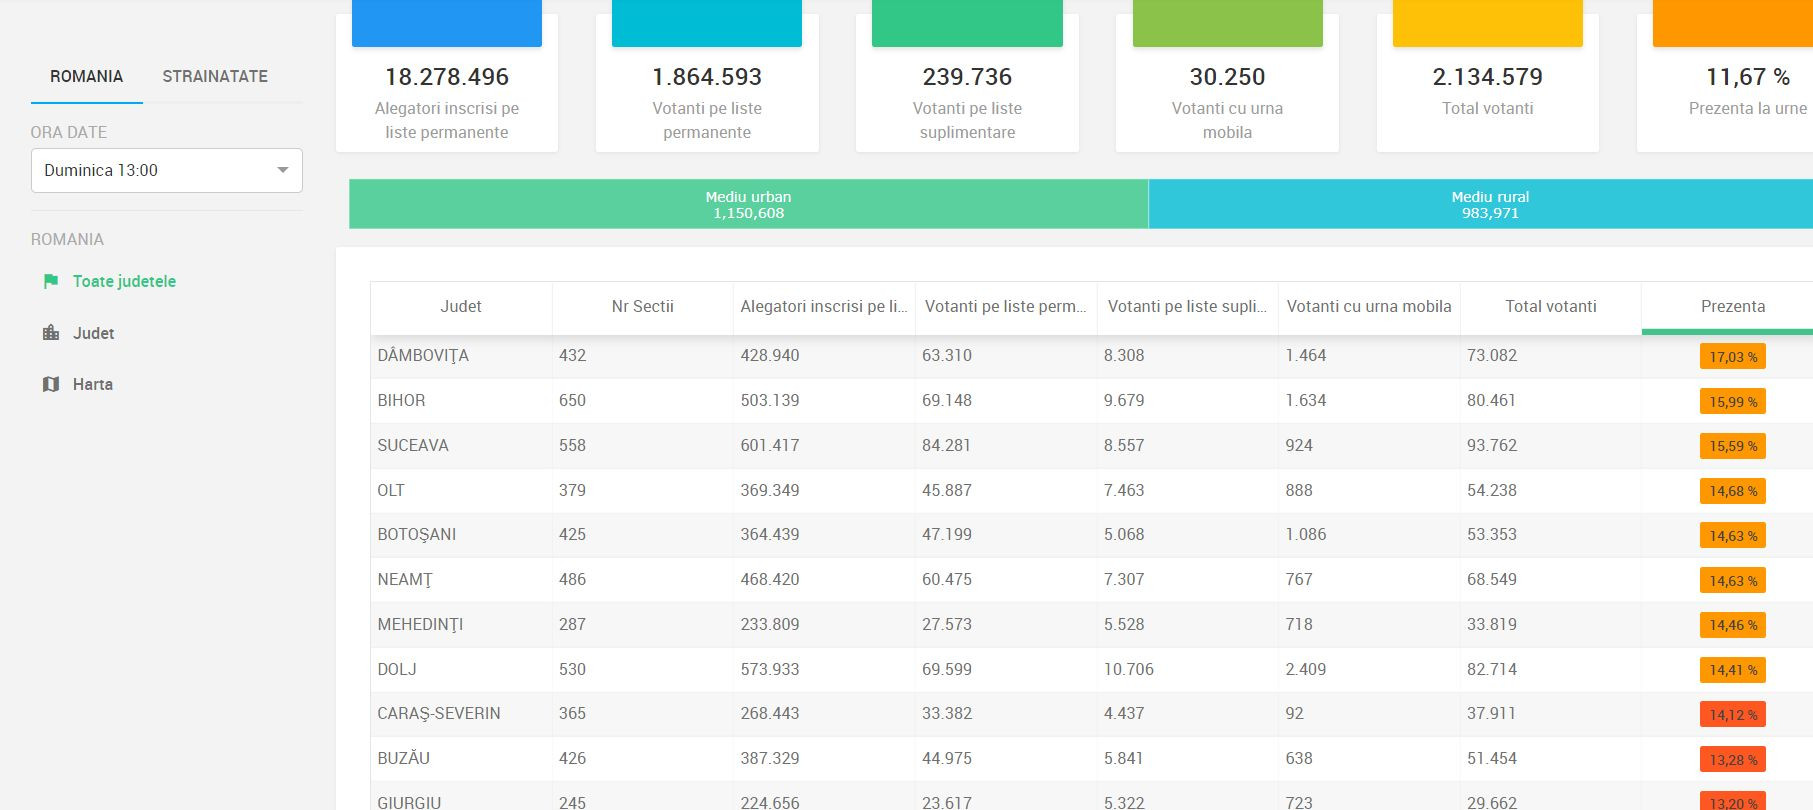Screen dimensions: 1813x810
Task: Sort by Total votanti column header
Action: (x=1550, y=307)
